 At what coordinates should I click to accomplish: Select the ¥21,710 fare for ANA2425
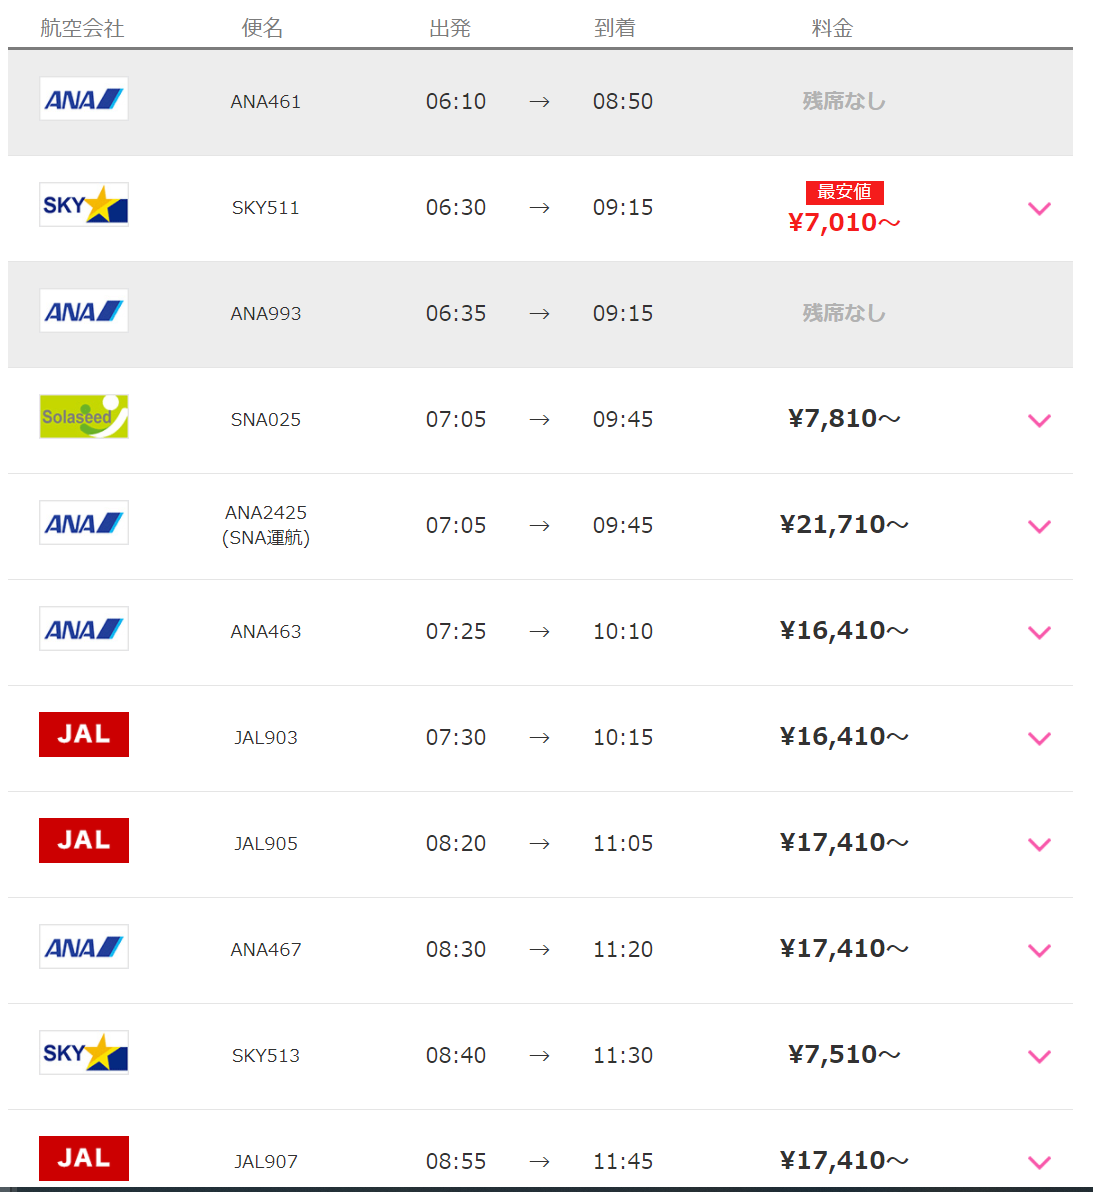coord(844,525)
